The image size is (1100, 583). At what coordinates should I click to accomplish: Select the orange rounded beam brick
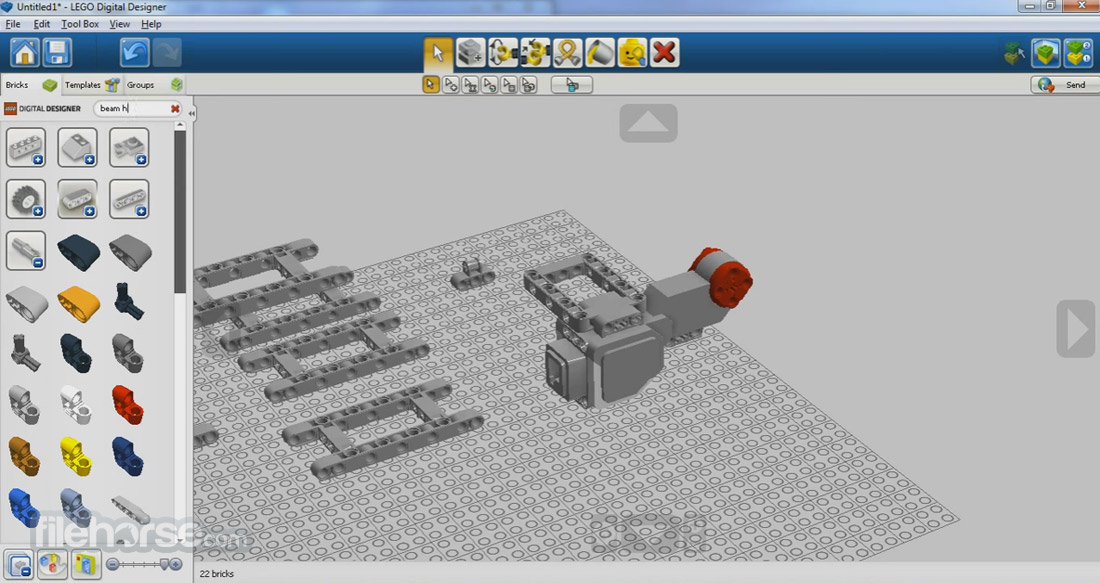coord(78,303)
